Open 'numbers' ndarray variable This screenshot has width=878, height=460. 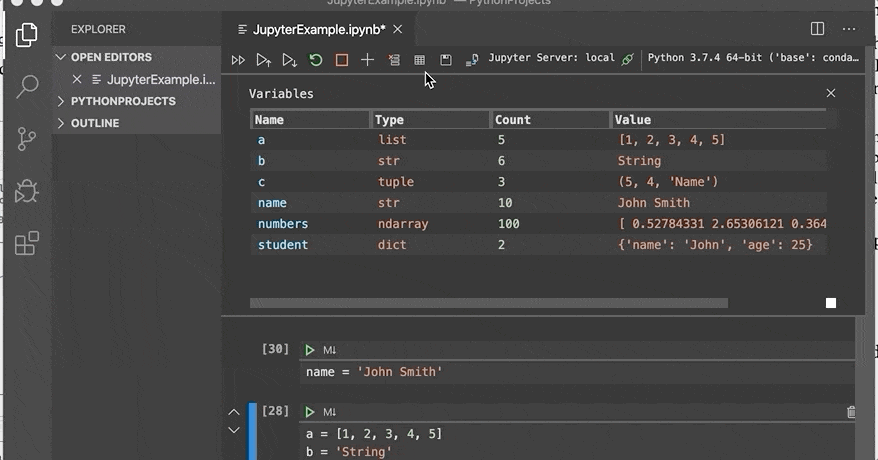point(283,224)
